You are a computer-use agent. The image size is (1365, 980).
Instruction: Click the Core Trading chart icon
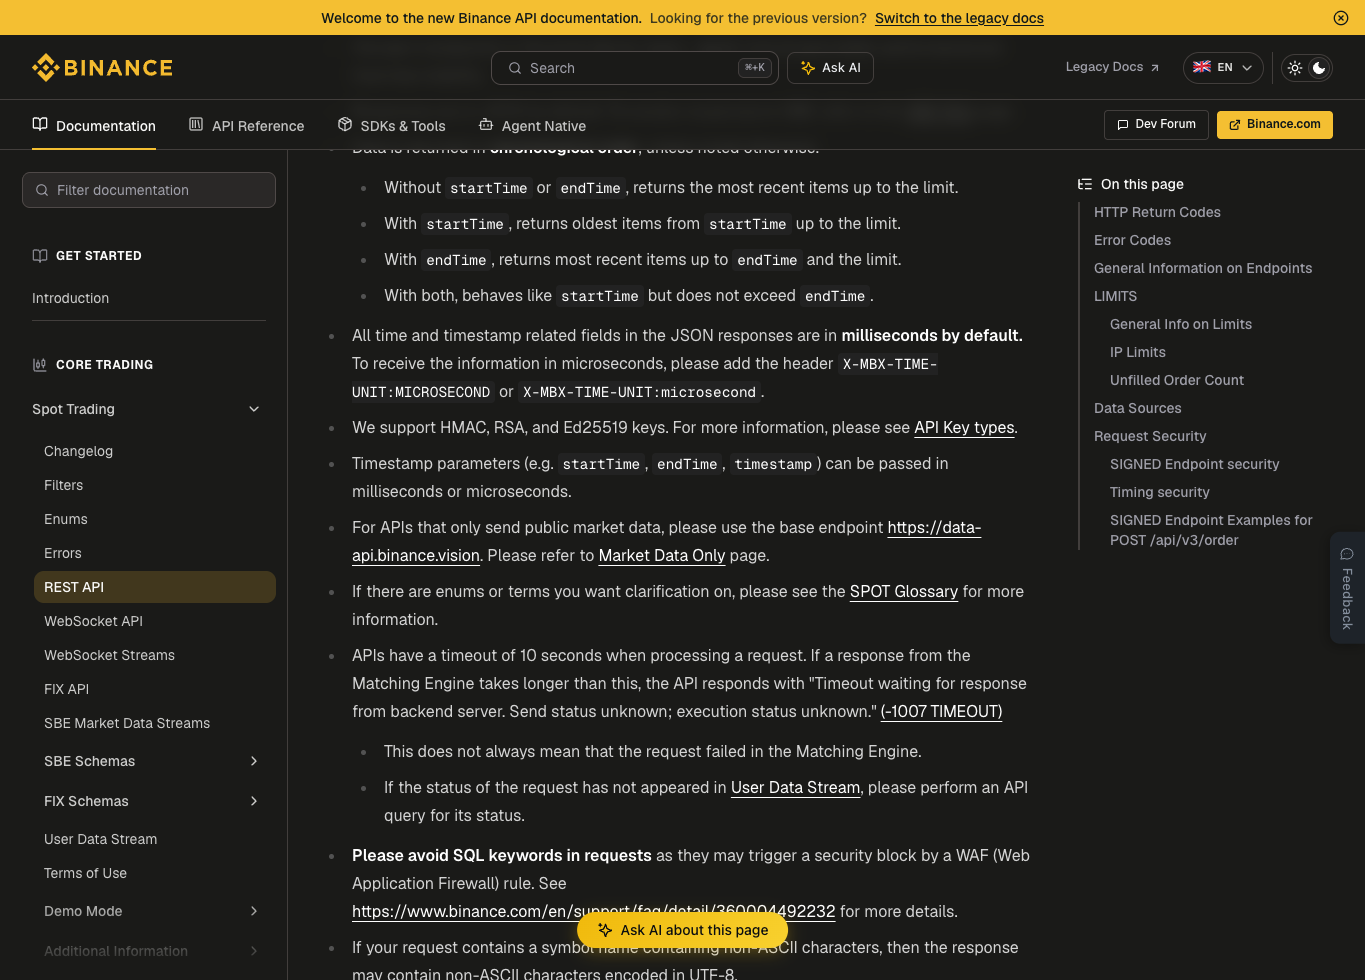(x=40, y=365)
